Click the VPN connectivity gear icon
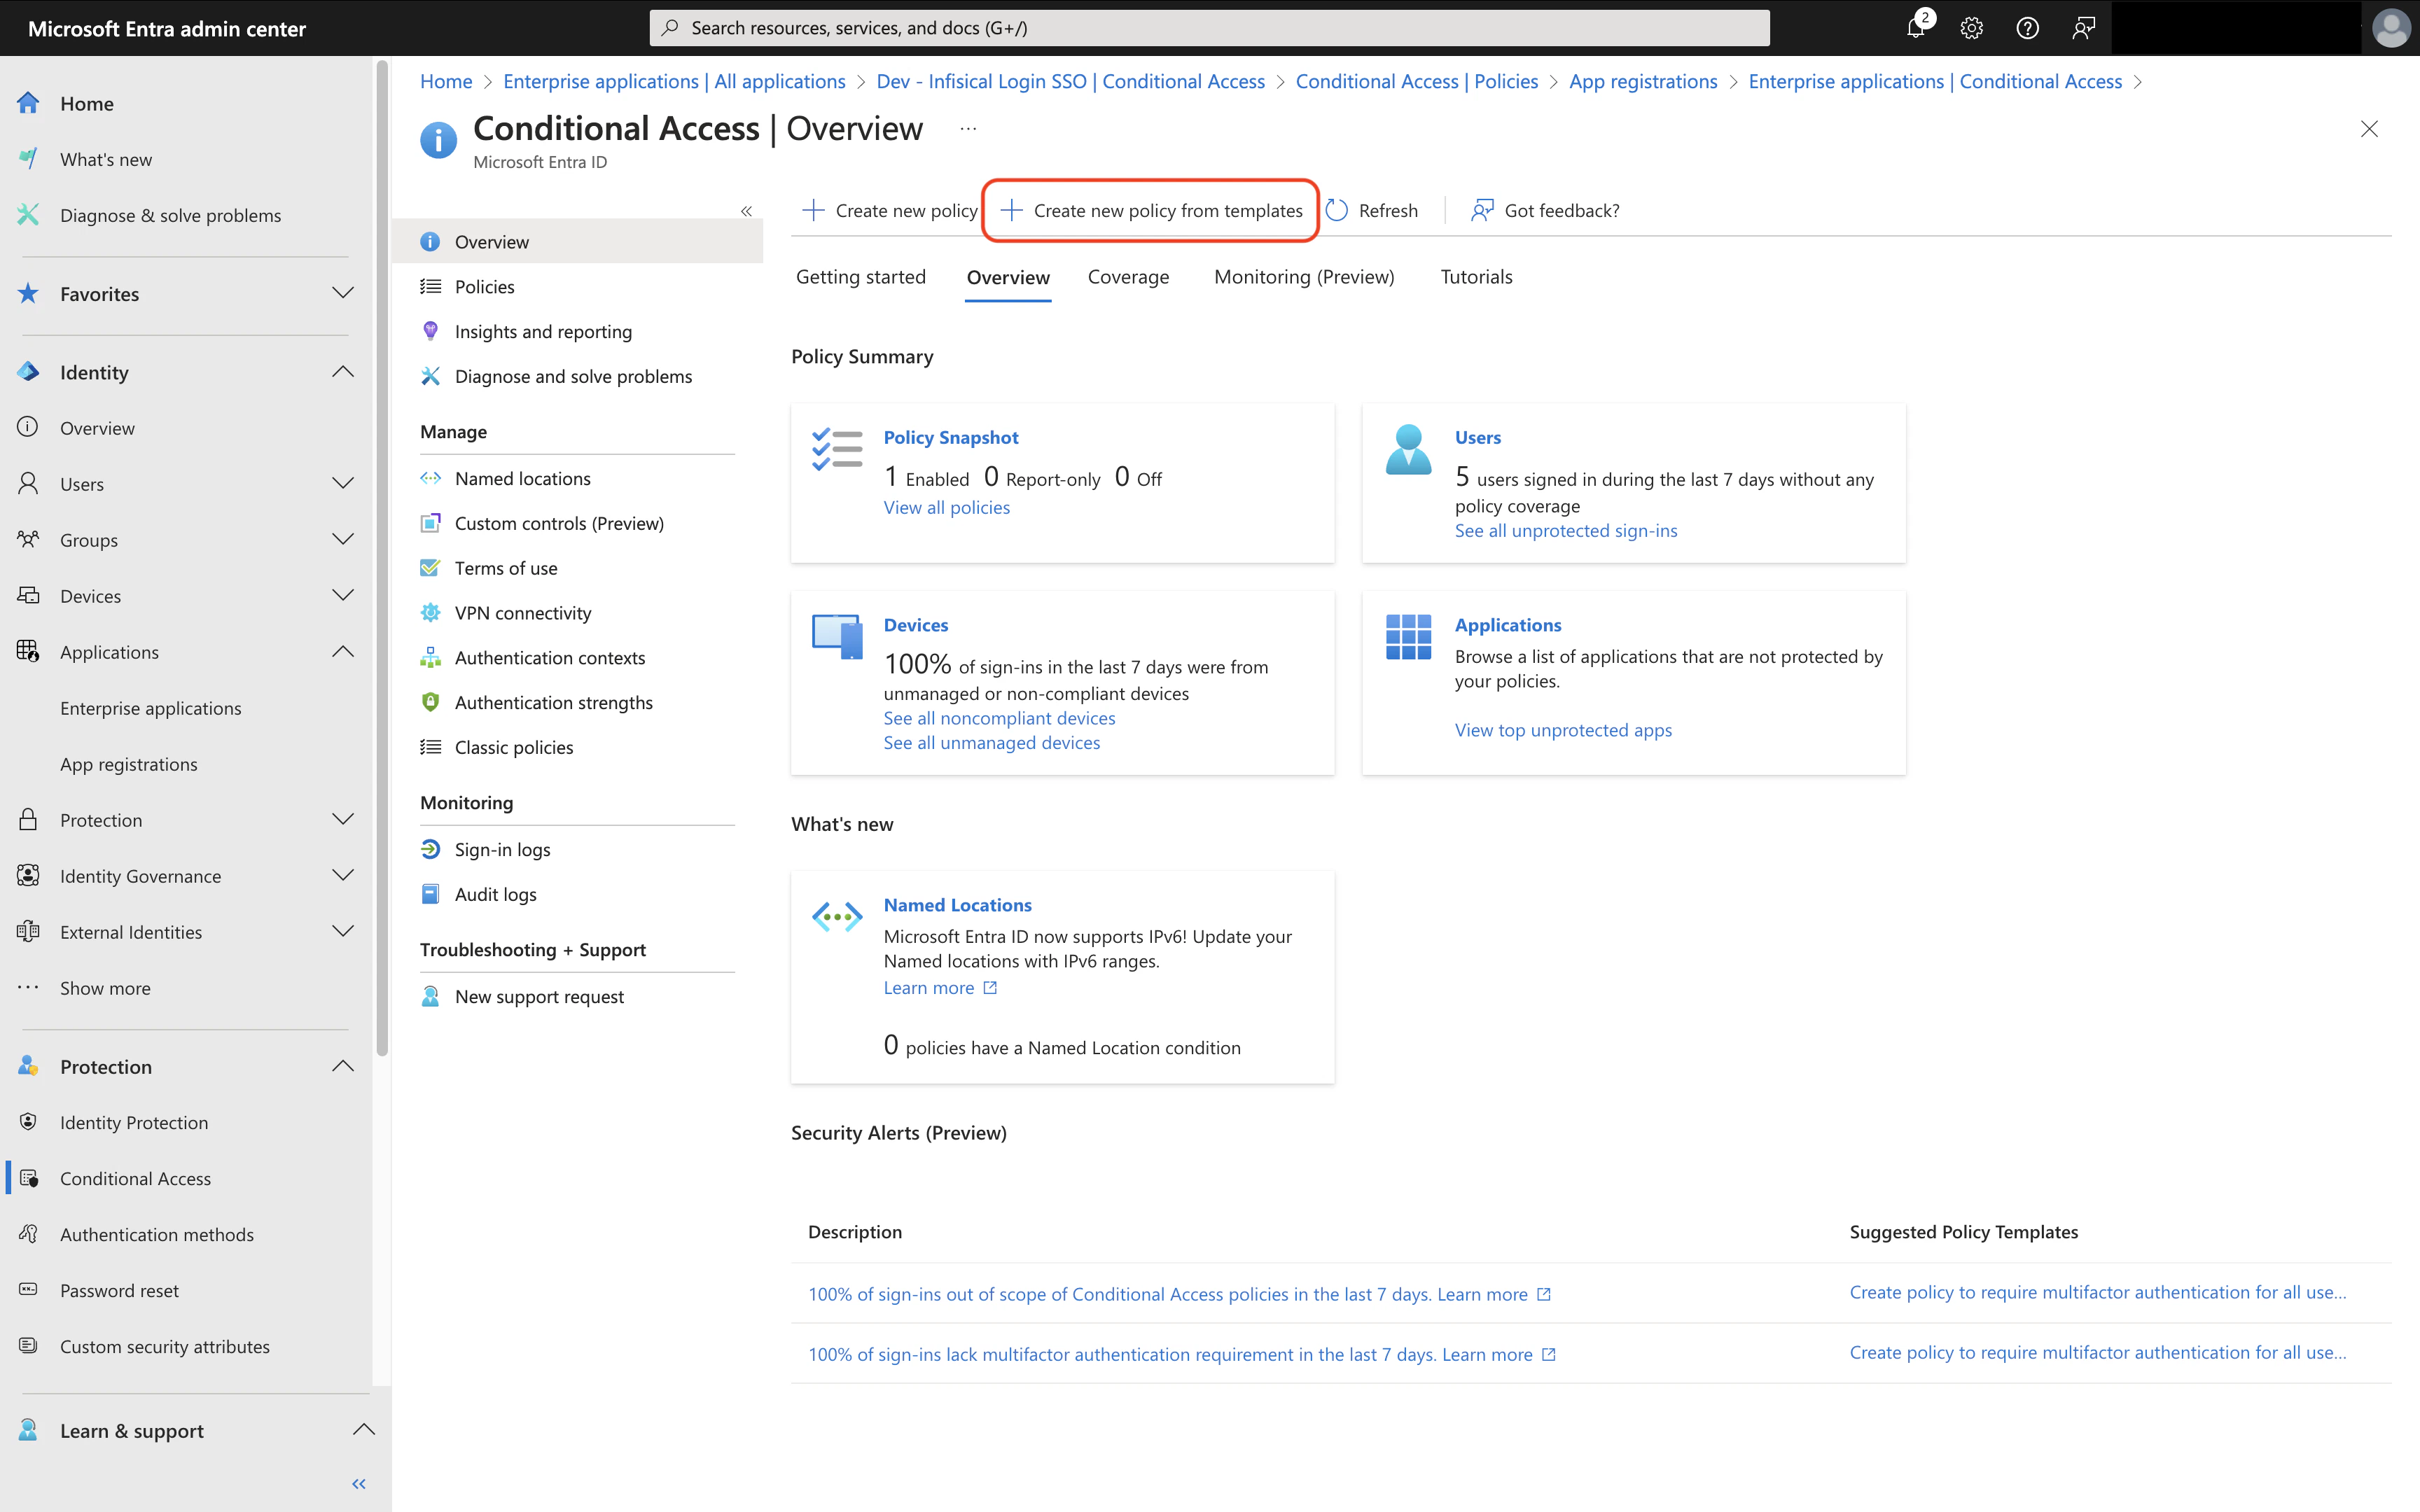This screenshot has width=2420, height=1512. (430, 613)
